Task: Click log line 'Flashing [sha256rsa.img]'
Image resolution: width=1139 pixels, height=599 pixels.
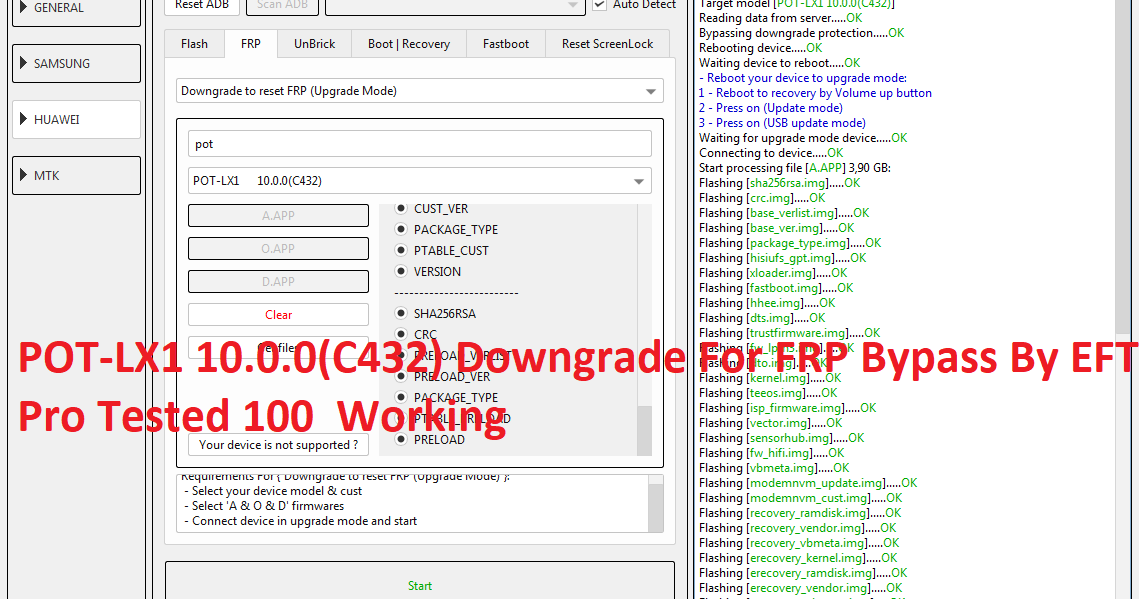Action: tap(779, 183)
